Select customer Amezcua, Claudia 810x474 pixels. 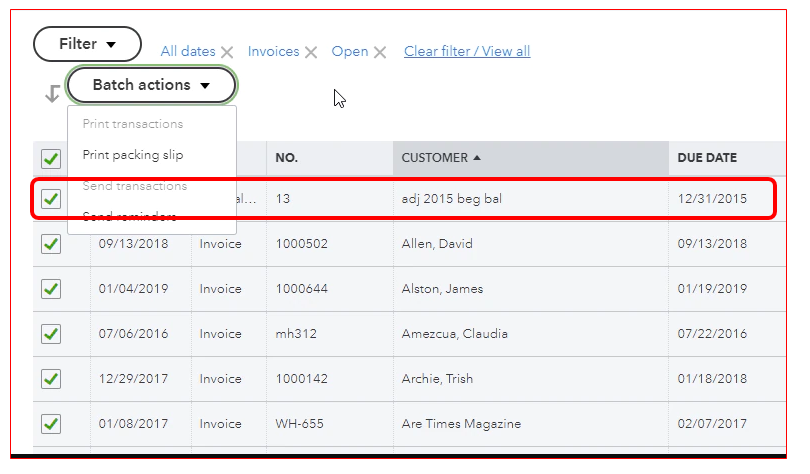click(x=455, y=334)
